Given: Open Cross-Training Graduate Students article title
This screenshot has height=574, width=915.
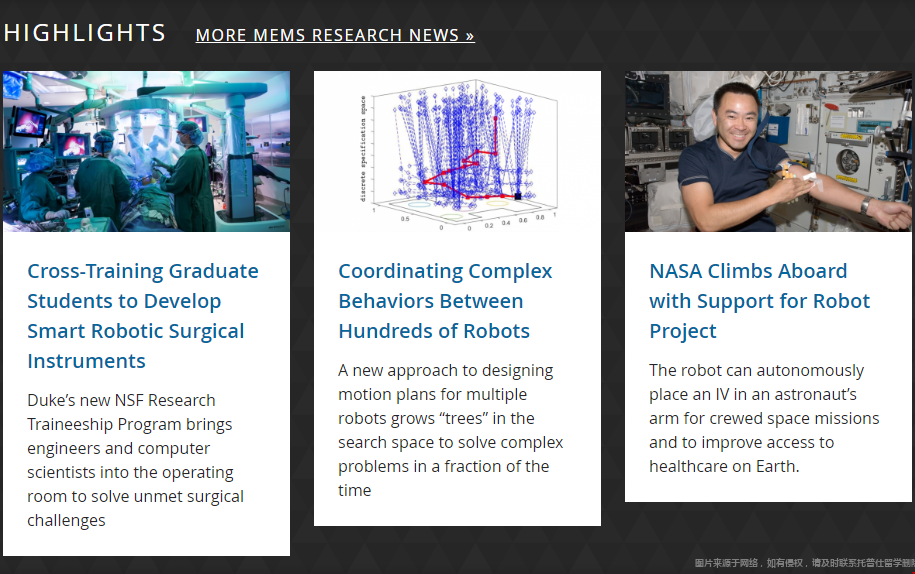Looking at the screenshot, I should 143,316.
